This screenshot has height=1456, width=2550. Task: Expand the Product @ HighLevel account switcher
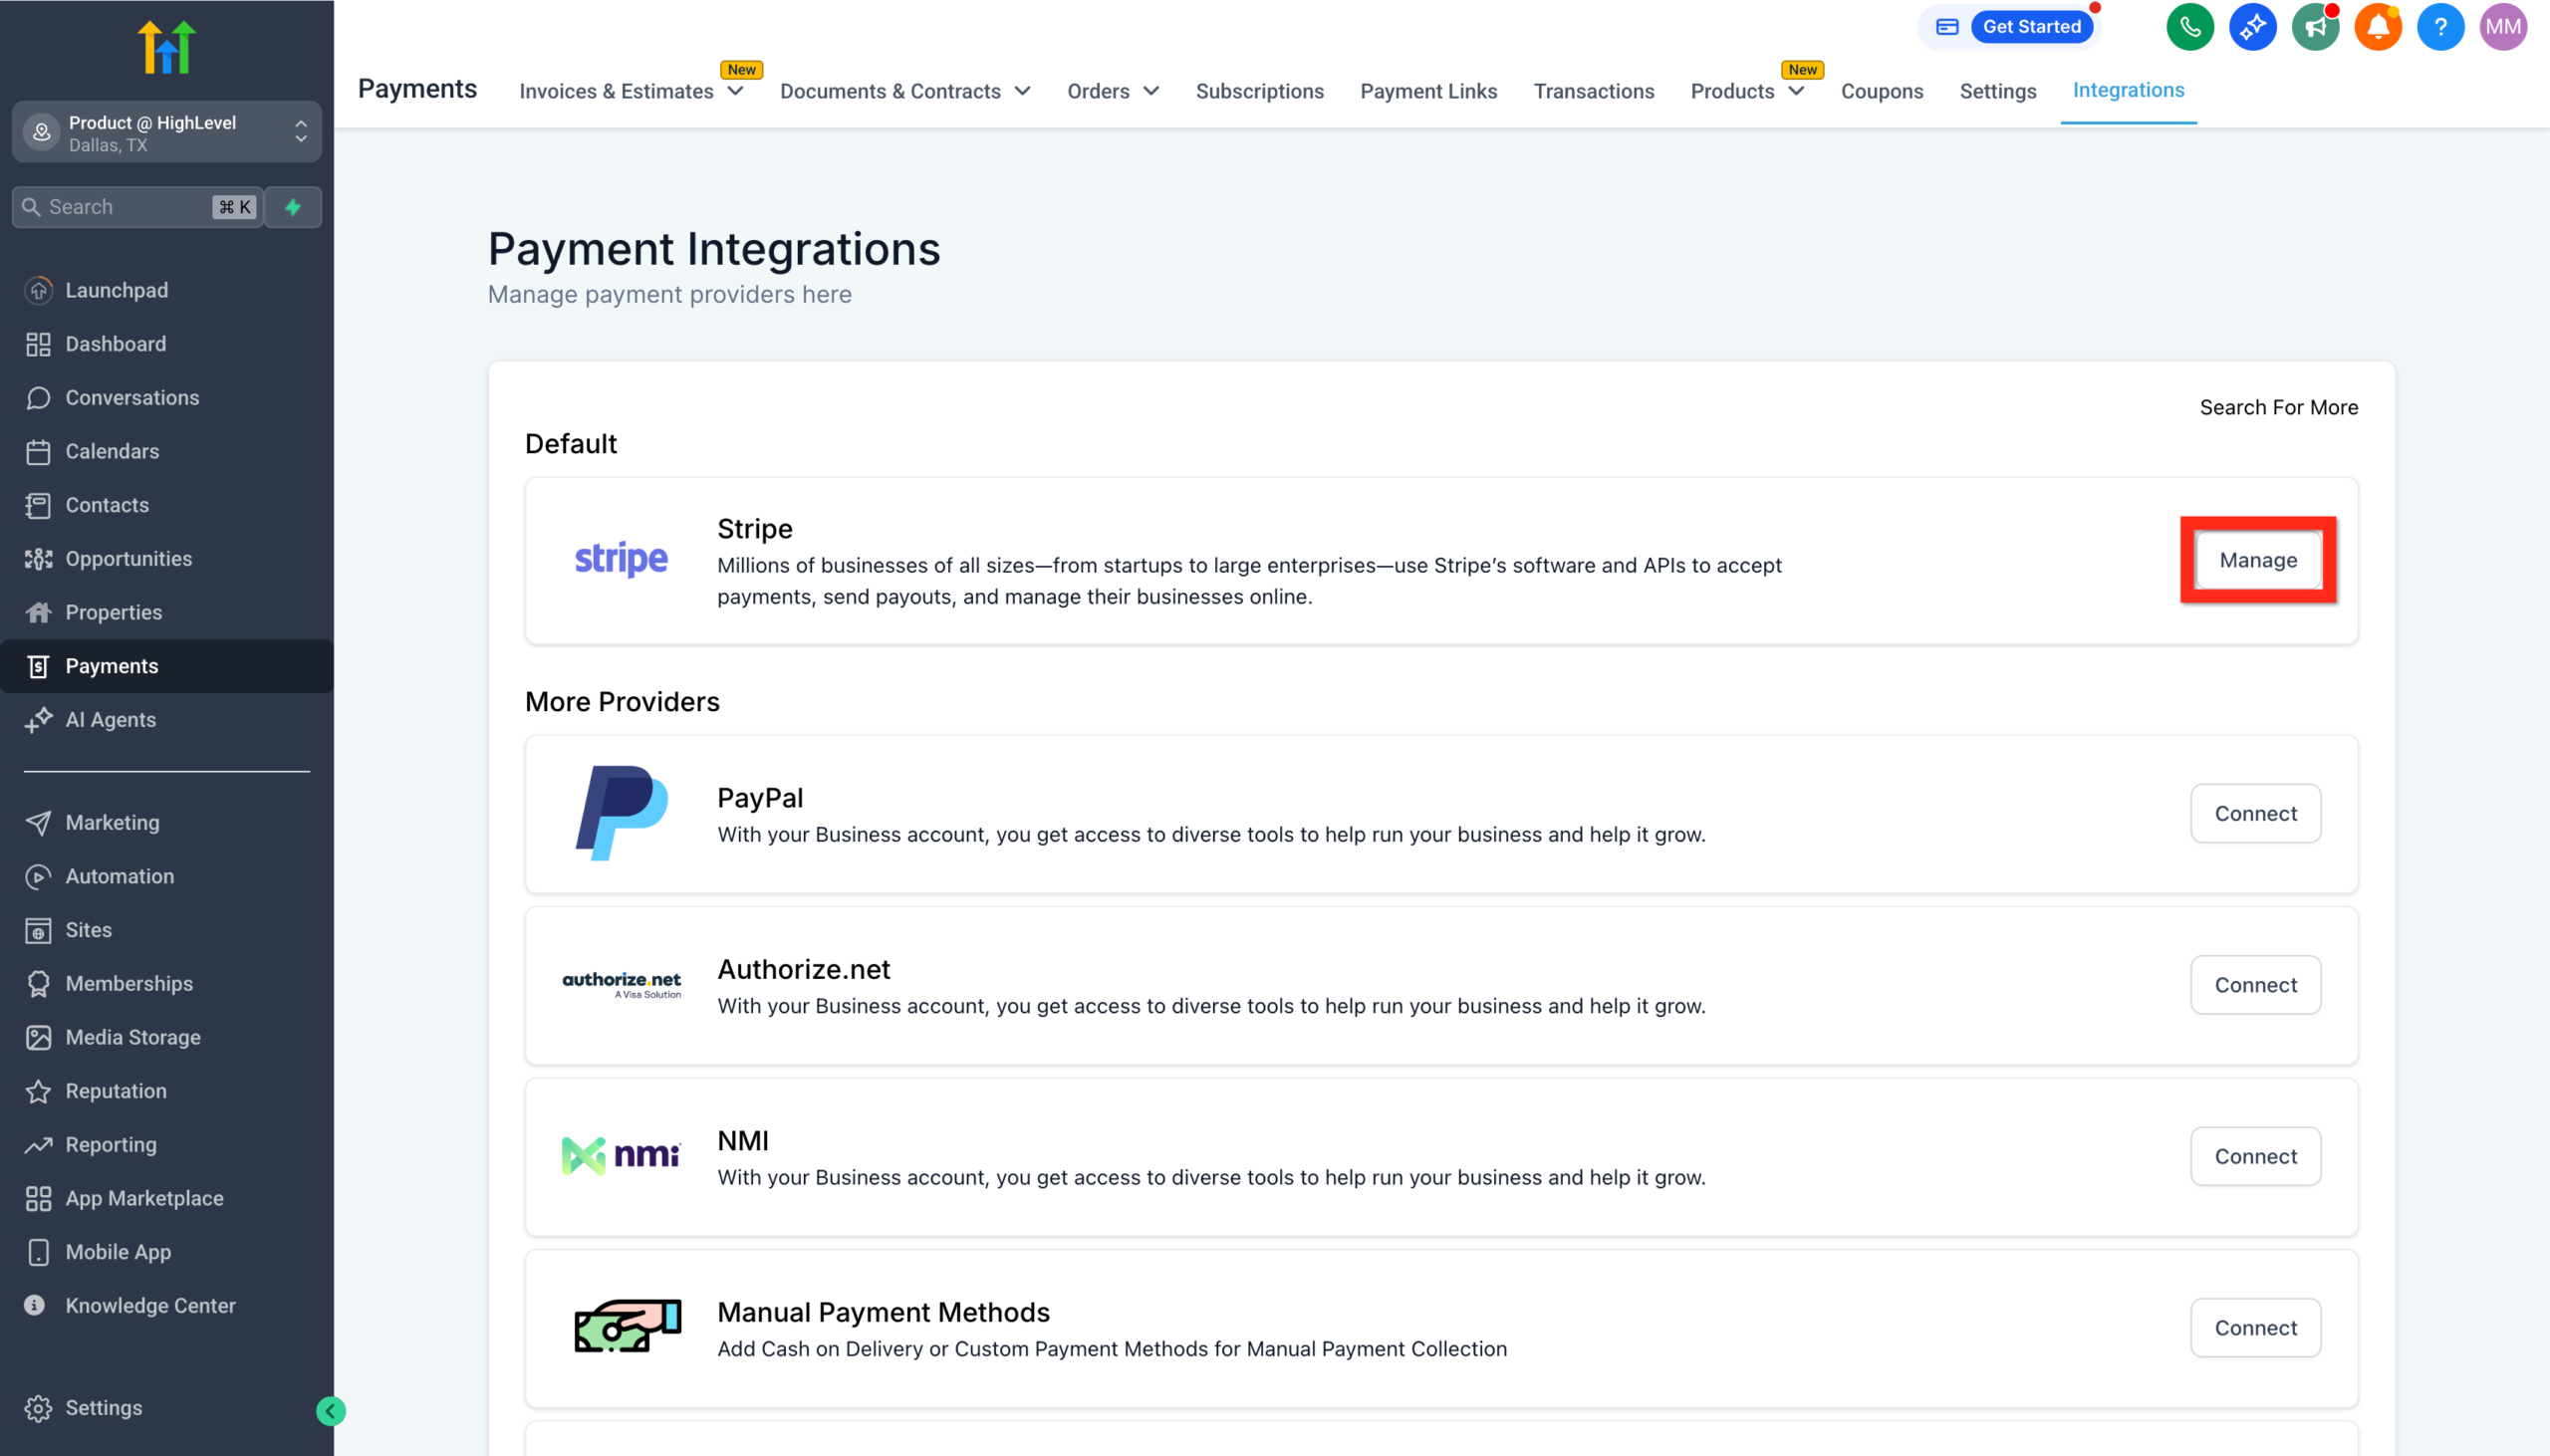[x=300, y=131]
